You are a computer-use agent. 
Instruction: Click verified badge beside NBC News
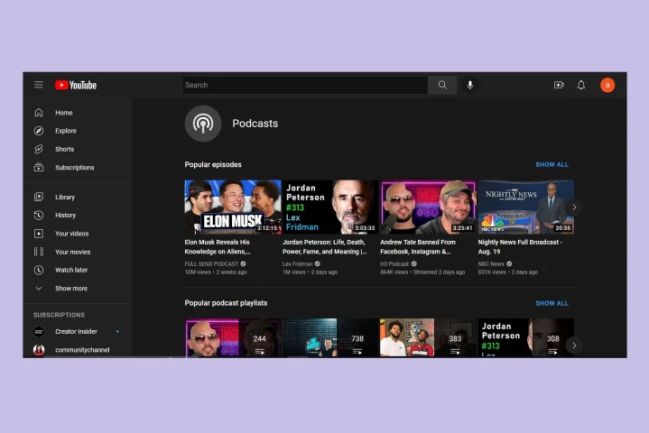point(509,264)
